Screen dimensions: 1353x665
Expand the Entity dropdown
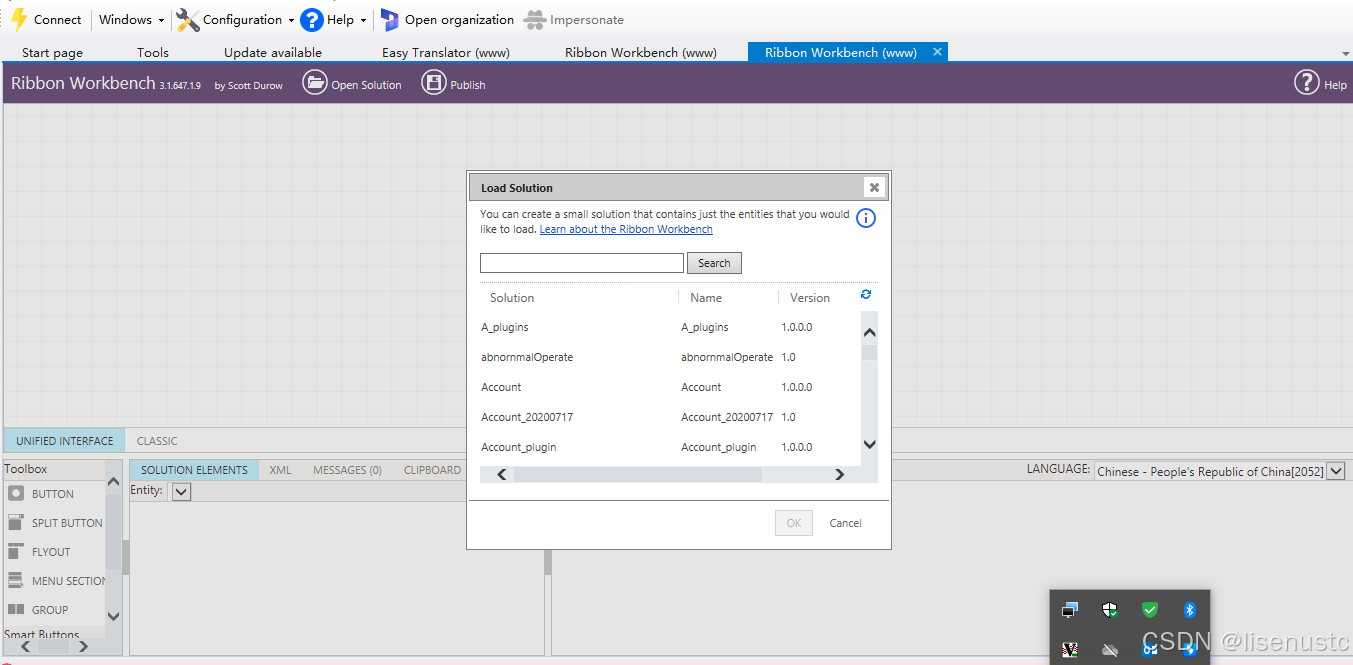pyautogui.click(x=181, y=491)
